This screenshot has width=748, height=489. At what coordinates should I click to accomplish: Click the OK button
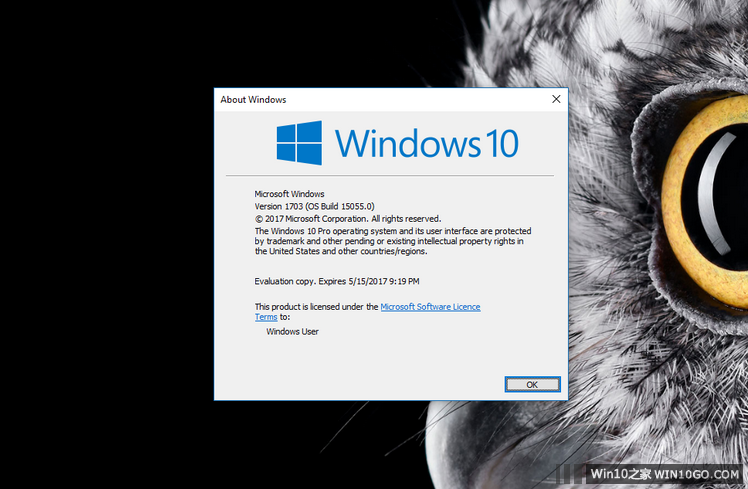click(532, 385)
